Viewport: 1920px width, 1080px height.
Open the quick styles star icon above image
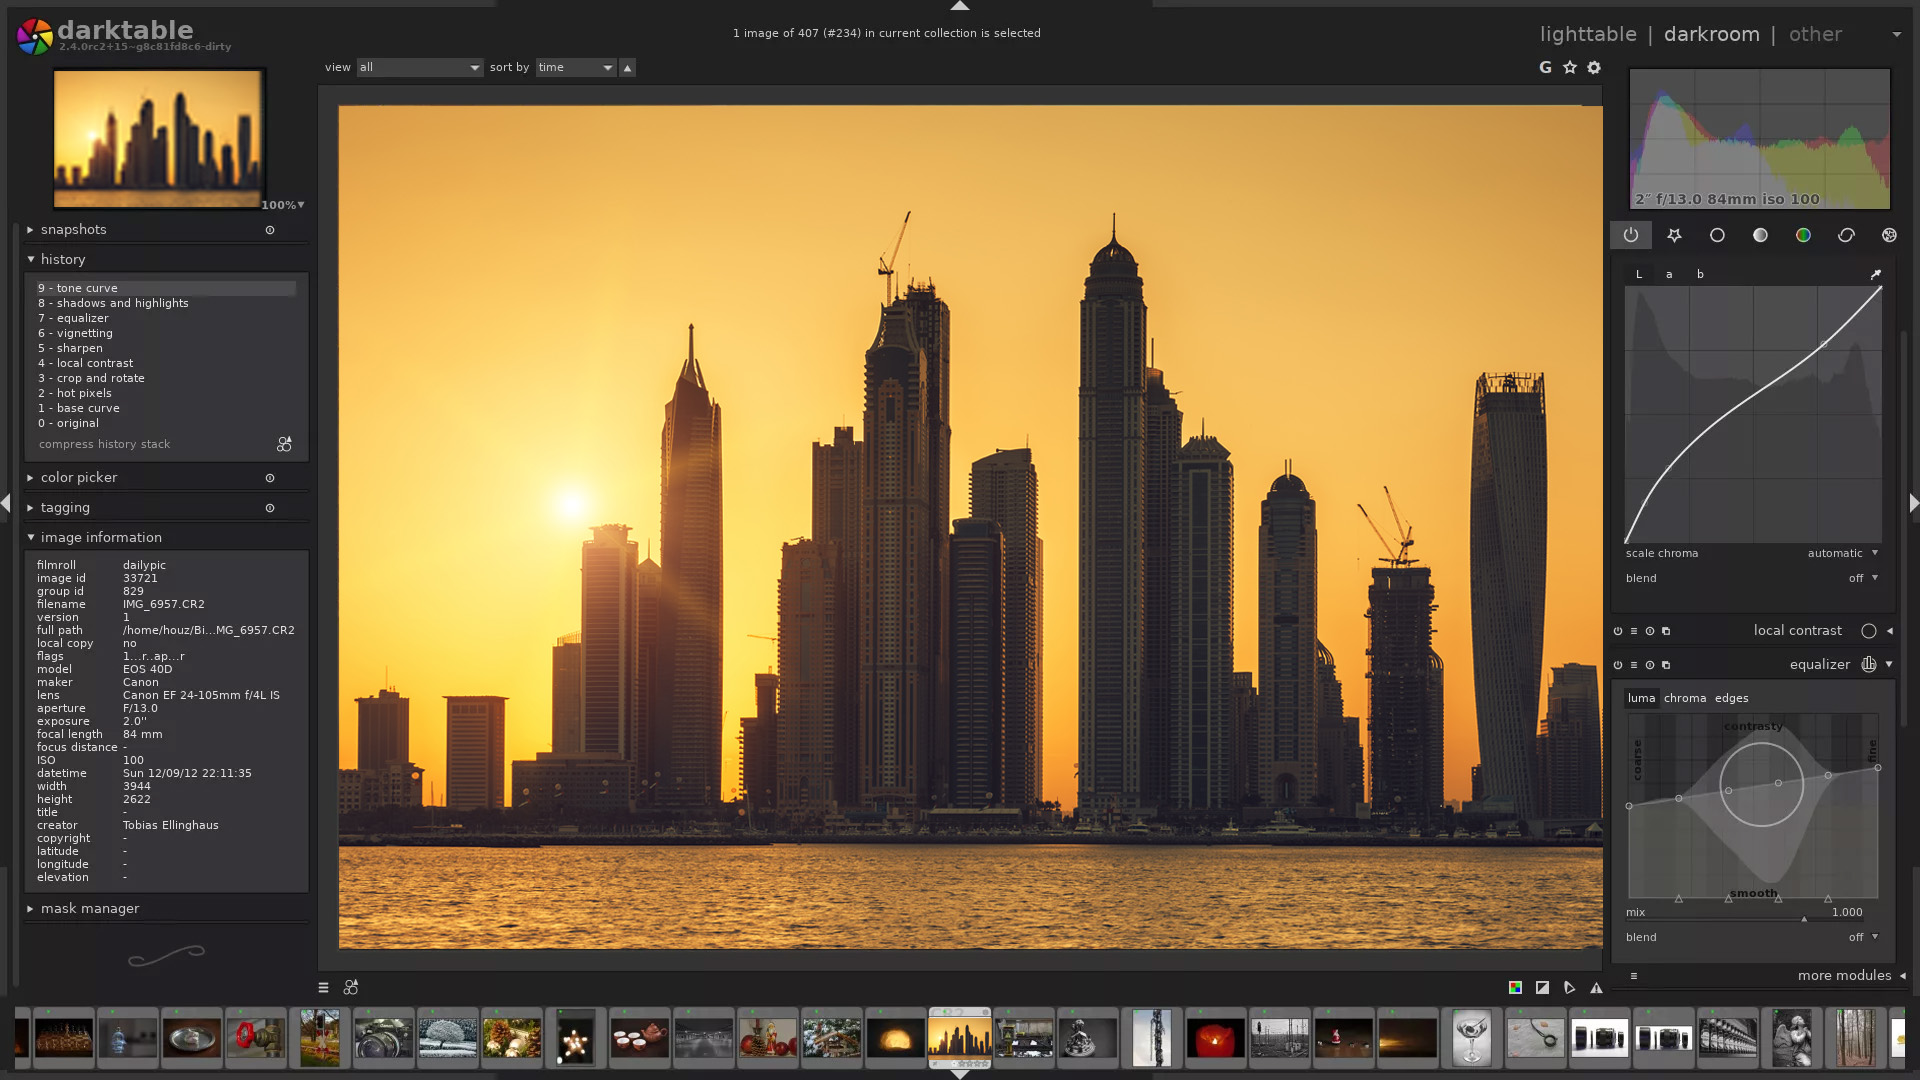[1570, 67]
